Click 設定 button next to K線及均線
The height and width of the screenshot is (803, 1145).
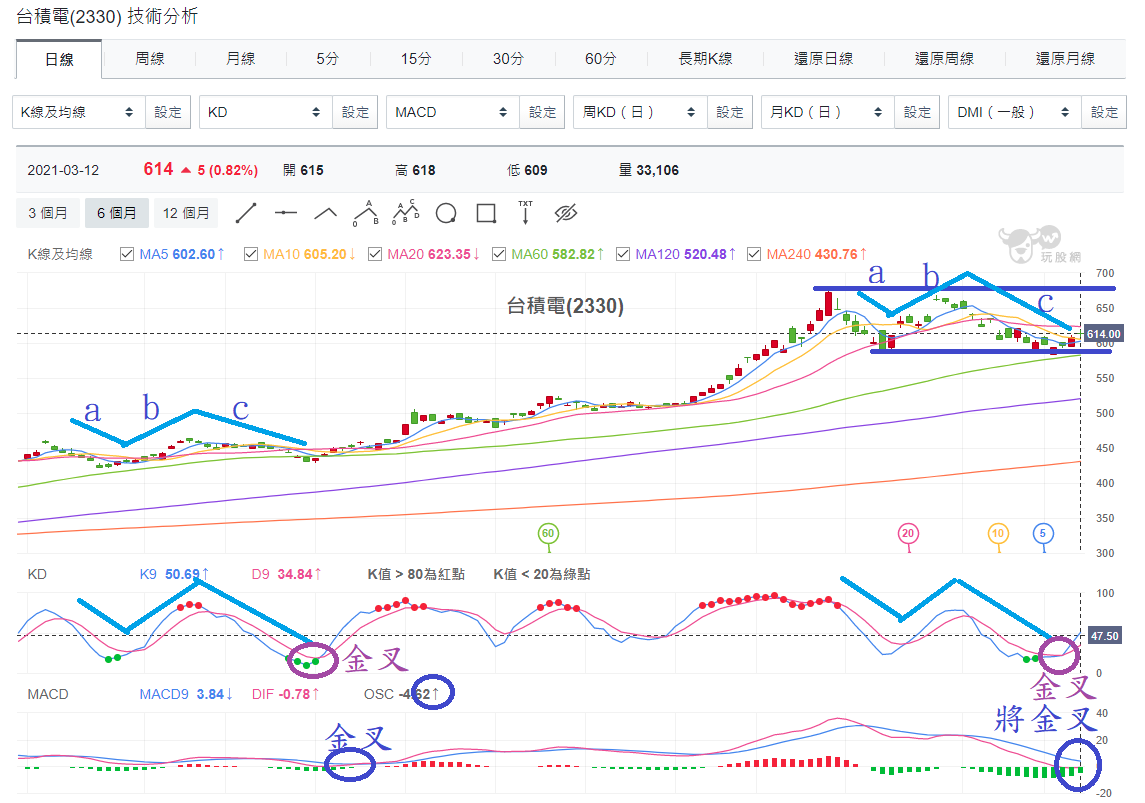coord(168,112)
